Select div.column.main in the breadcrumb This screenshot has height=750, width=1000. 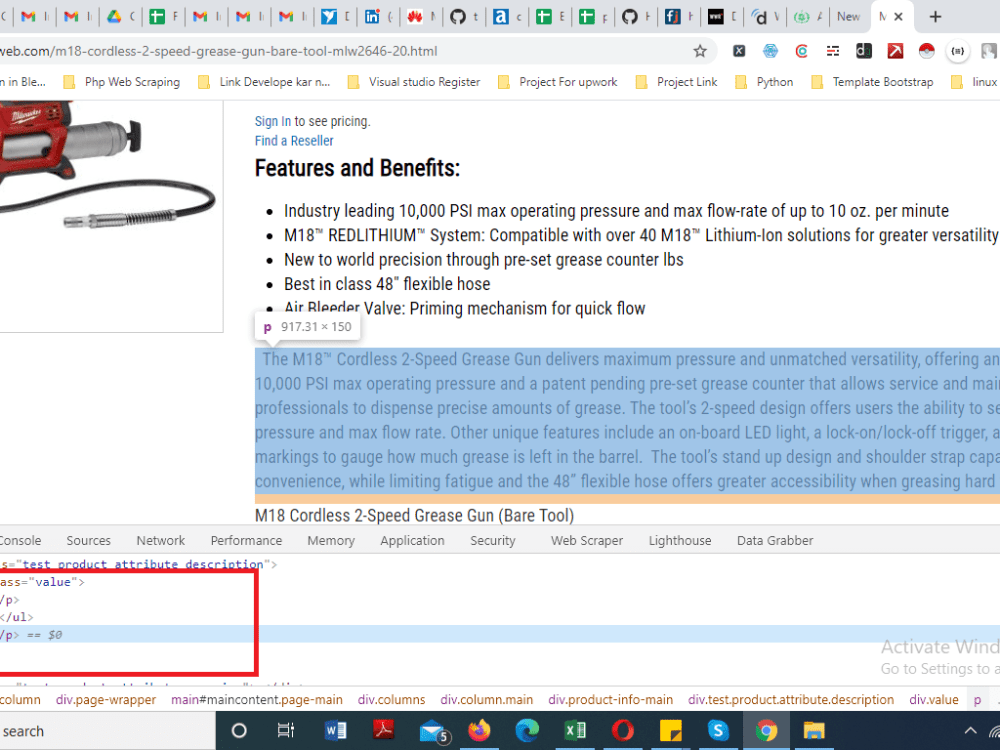(487, 700)
